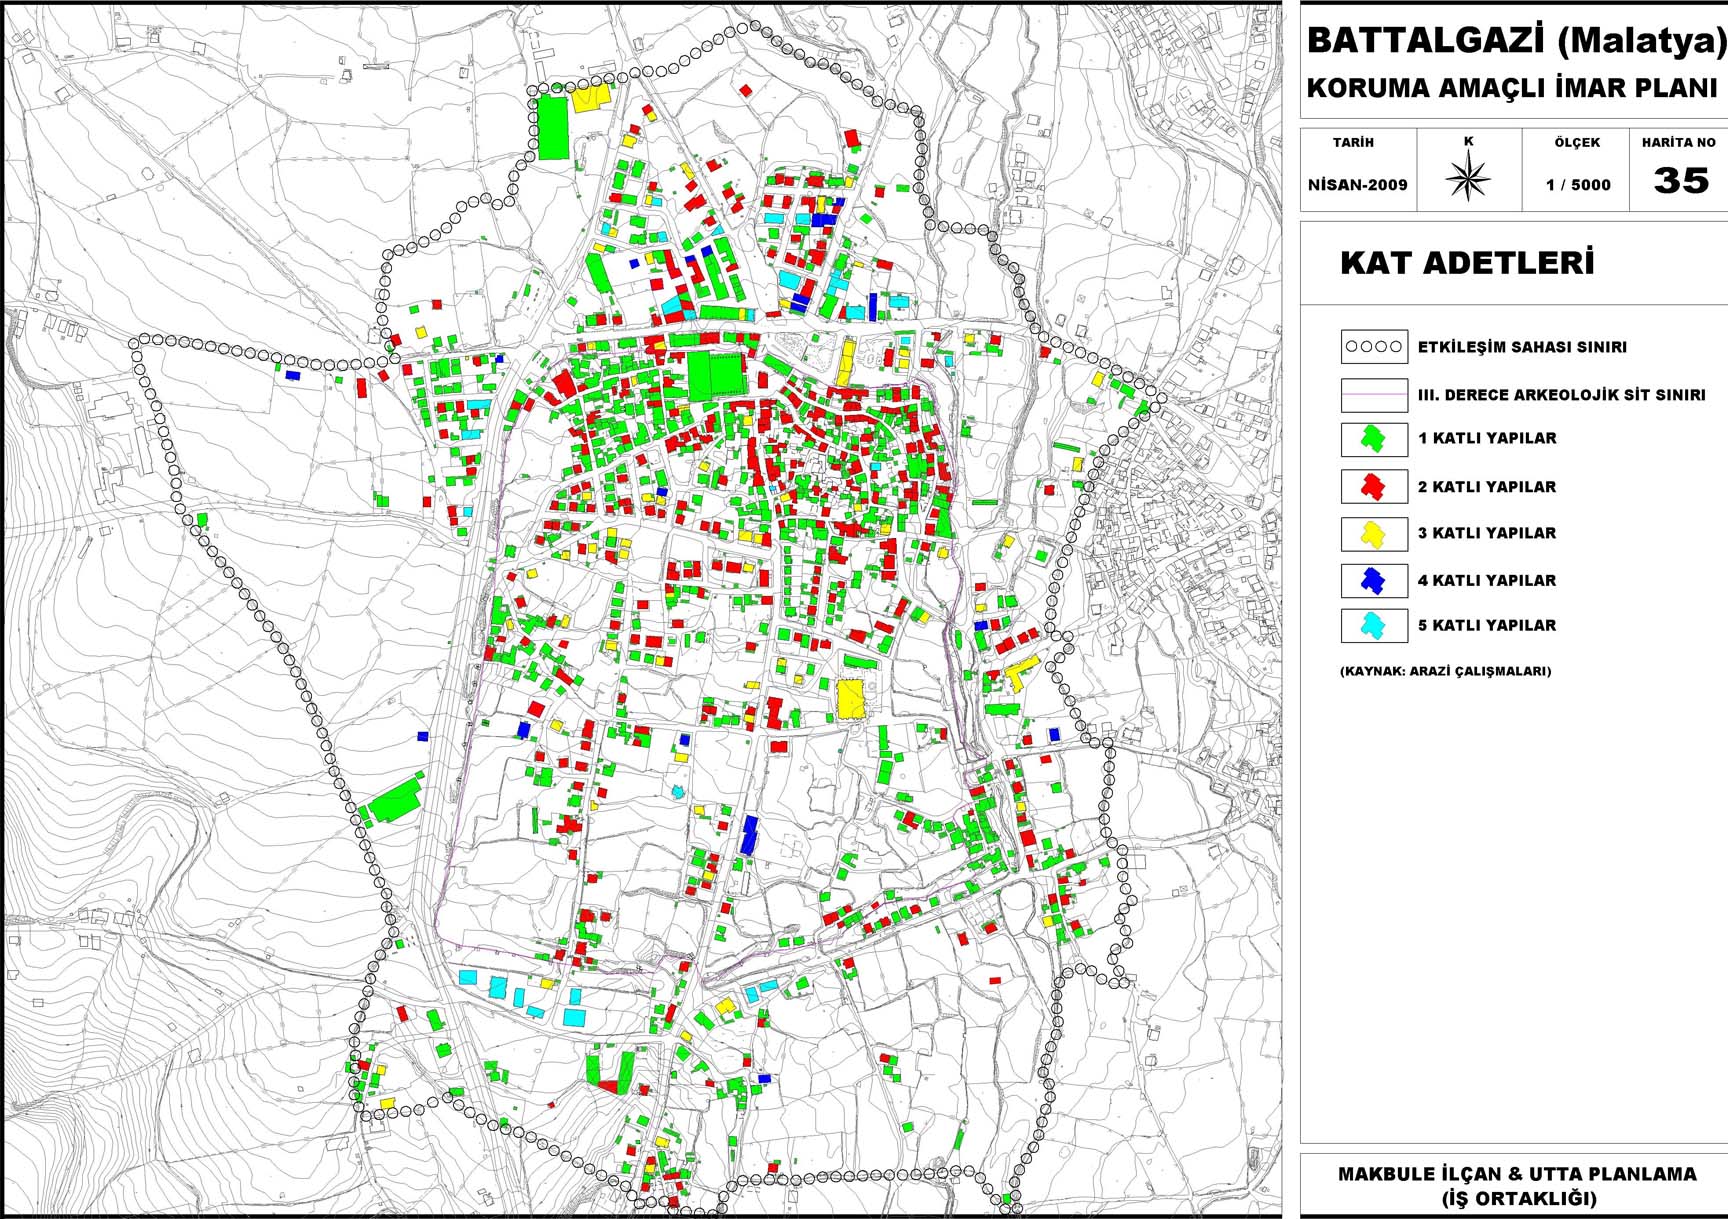Click the KAYNAK: ARAZİ ÇALIŞMALARI source note
The height and width of the screenshot is (1219, 1728).
pos(1445,671)
